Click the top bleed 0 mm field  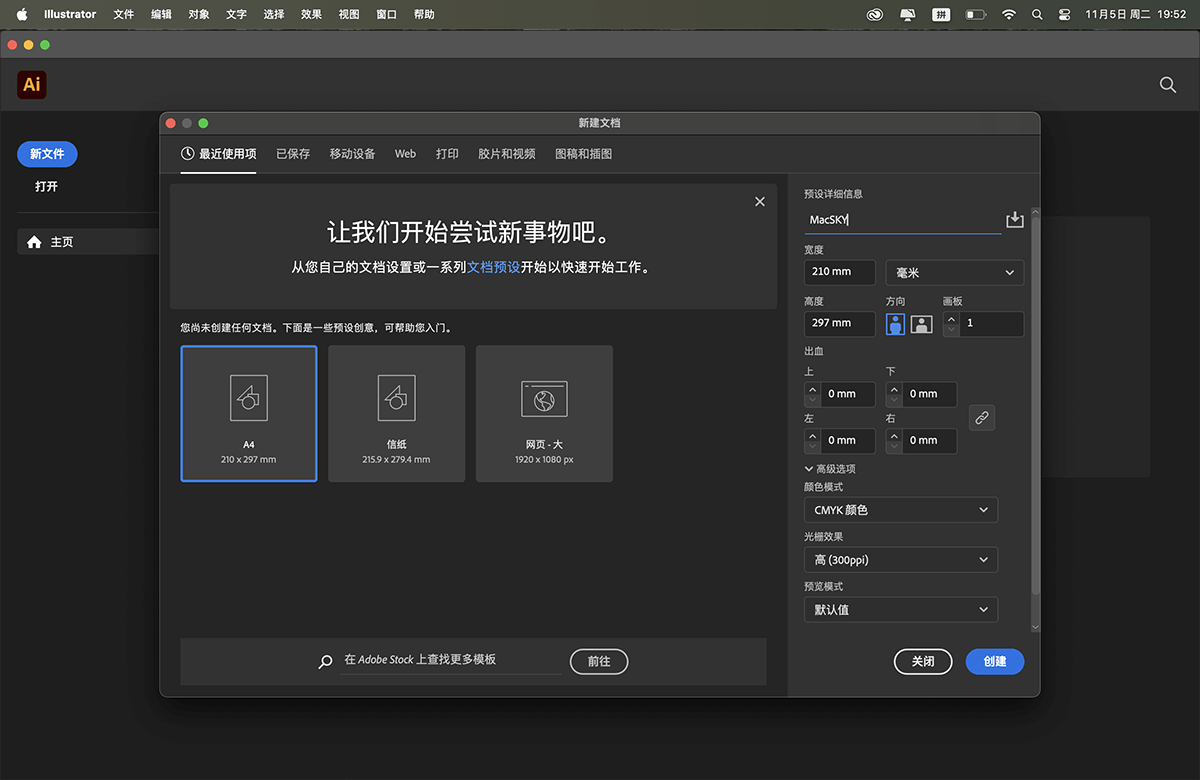click(x=848, y=394)
